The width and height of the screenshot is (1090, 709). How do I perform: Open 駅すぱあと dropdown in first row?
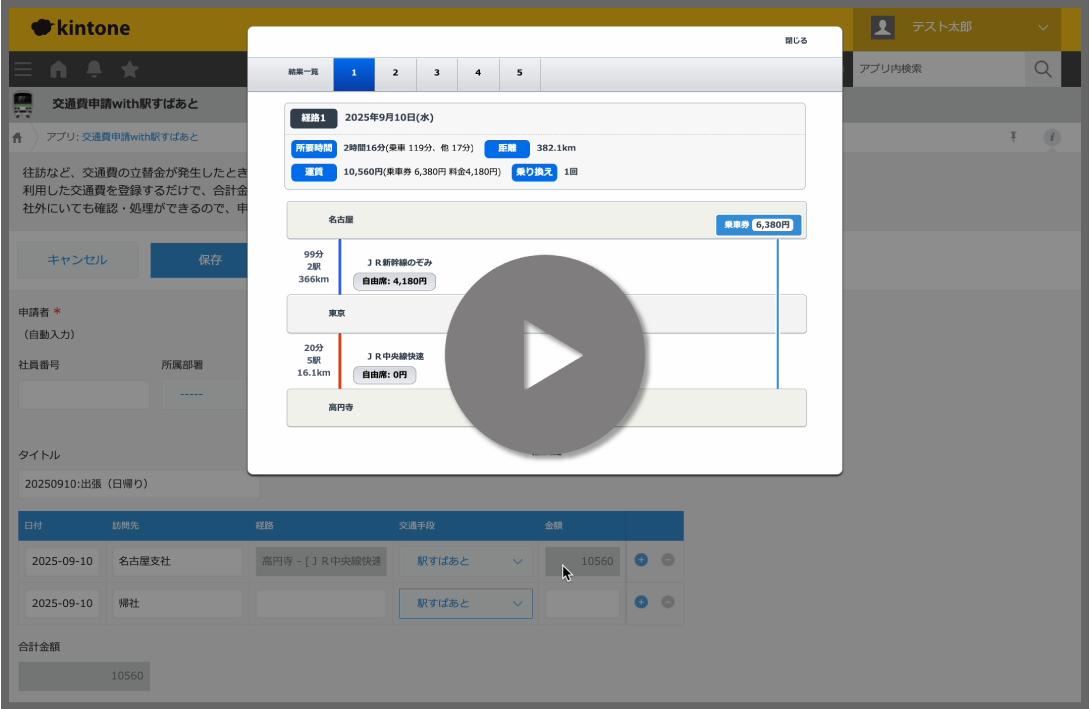466,561
